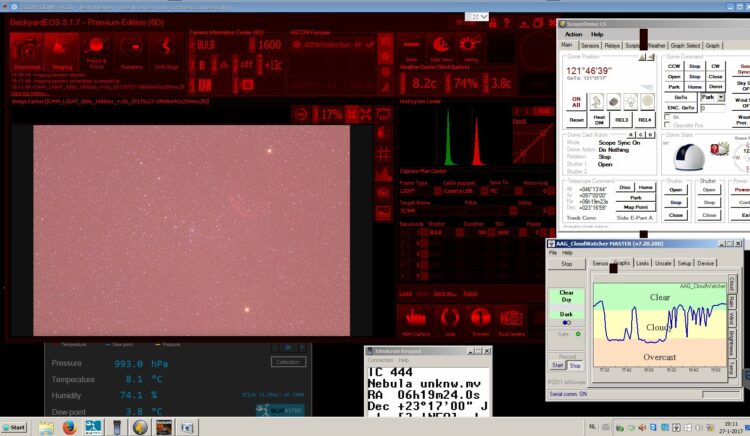This screenshot has width=750, height=436.
Task: Enable the Opposite Pos checkbox in ScopeDome
Action: (667, 125)
